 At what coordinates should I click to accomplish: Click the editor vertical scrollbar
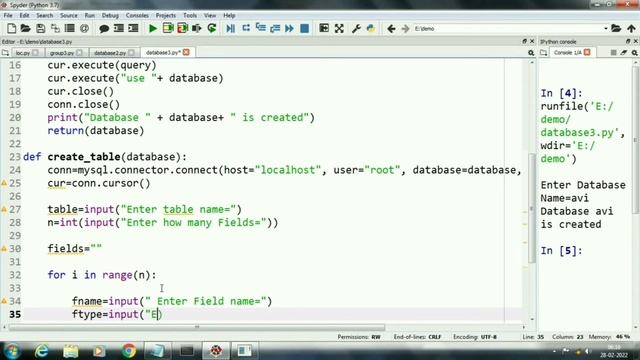click(x=531, y=208)
